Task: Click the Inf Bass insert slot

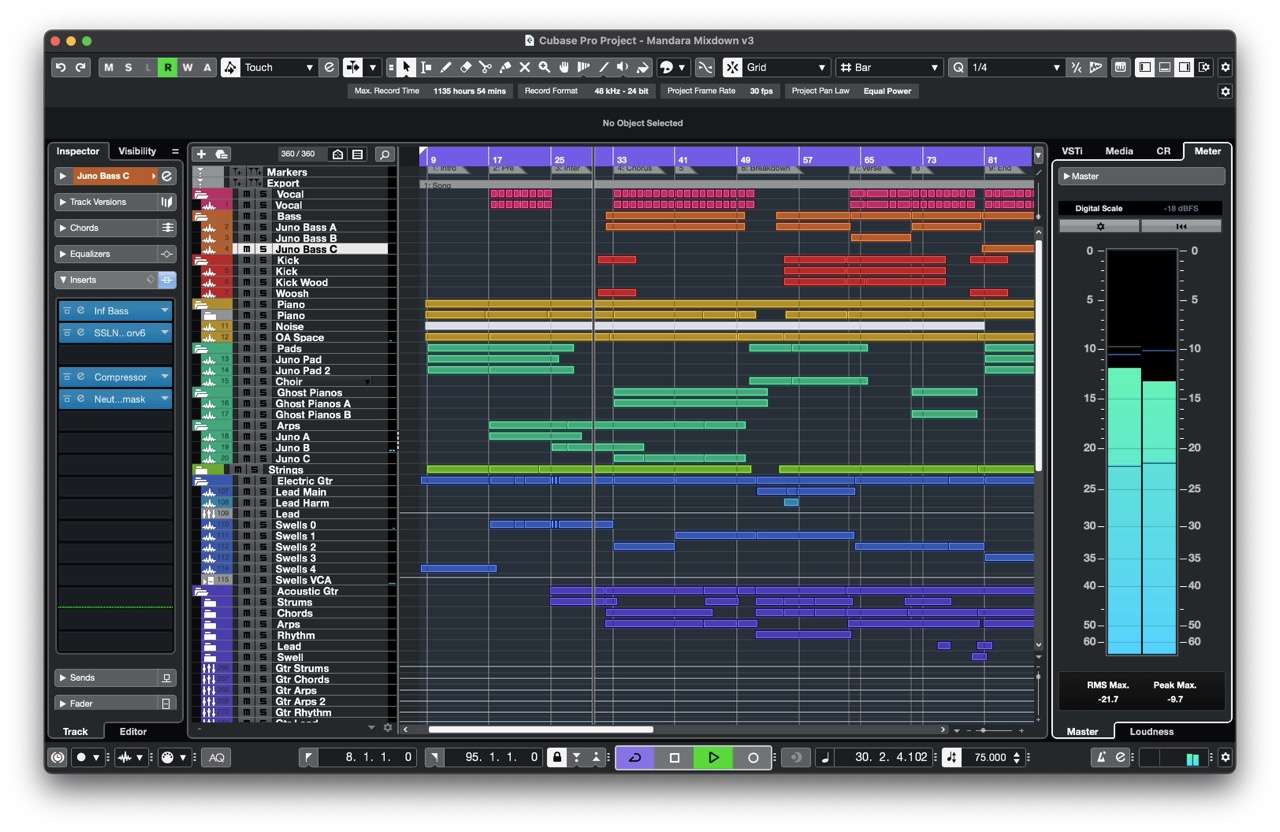Action: point(115,311)
